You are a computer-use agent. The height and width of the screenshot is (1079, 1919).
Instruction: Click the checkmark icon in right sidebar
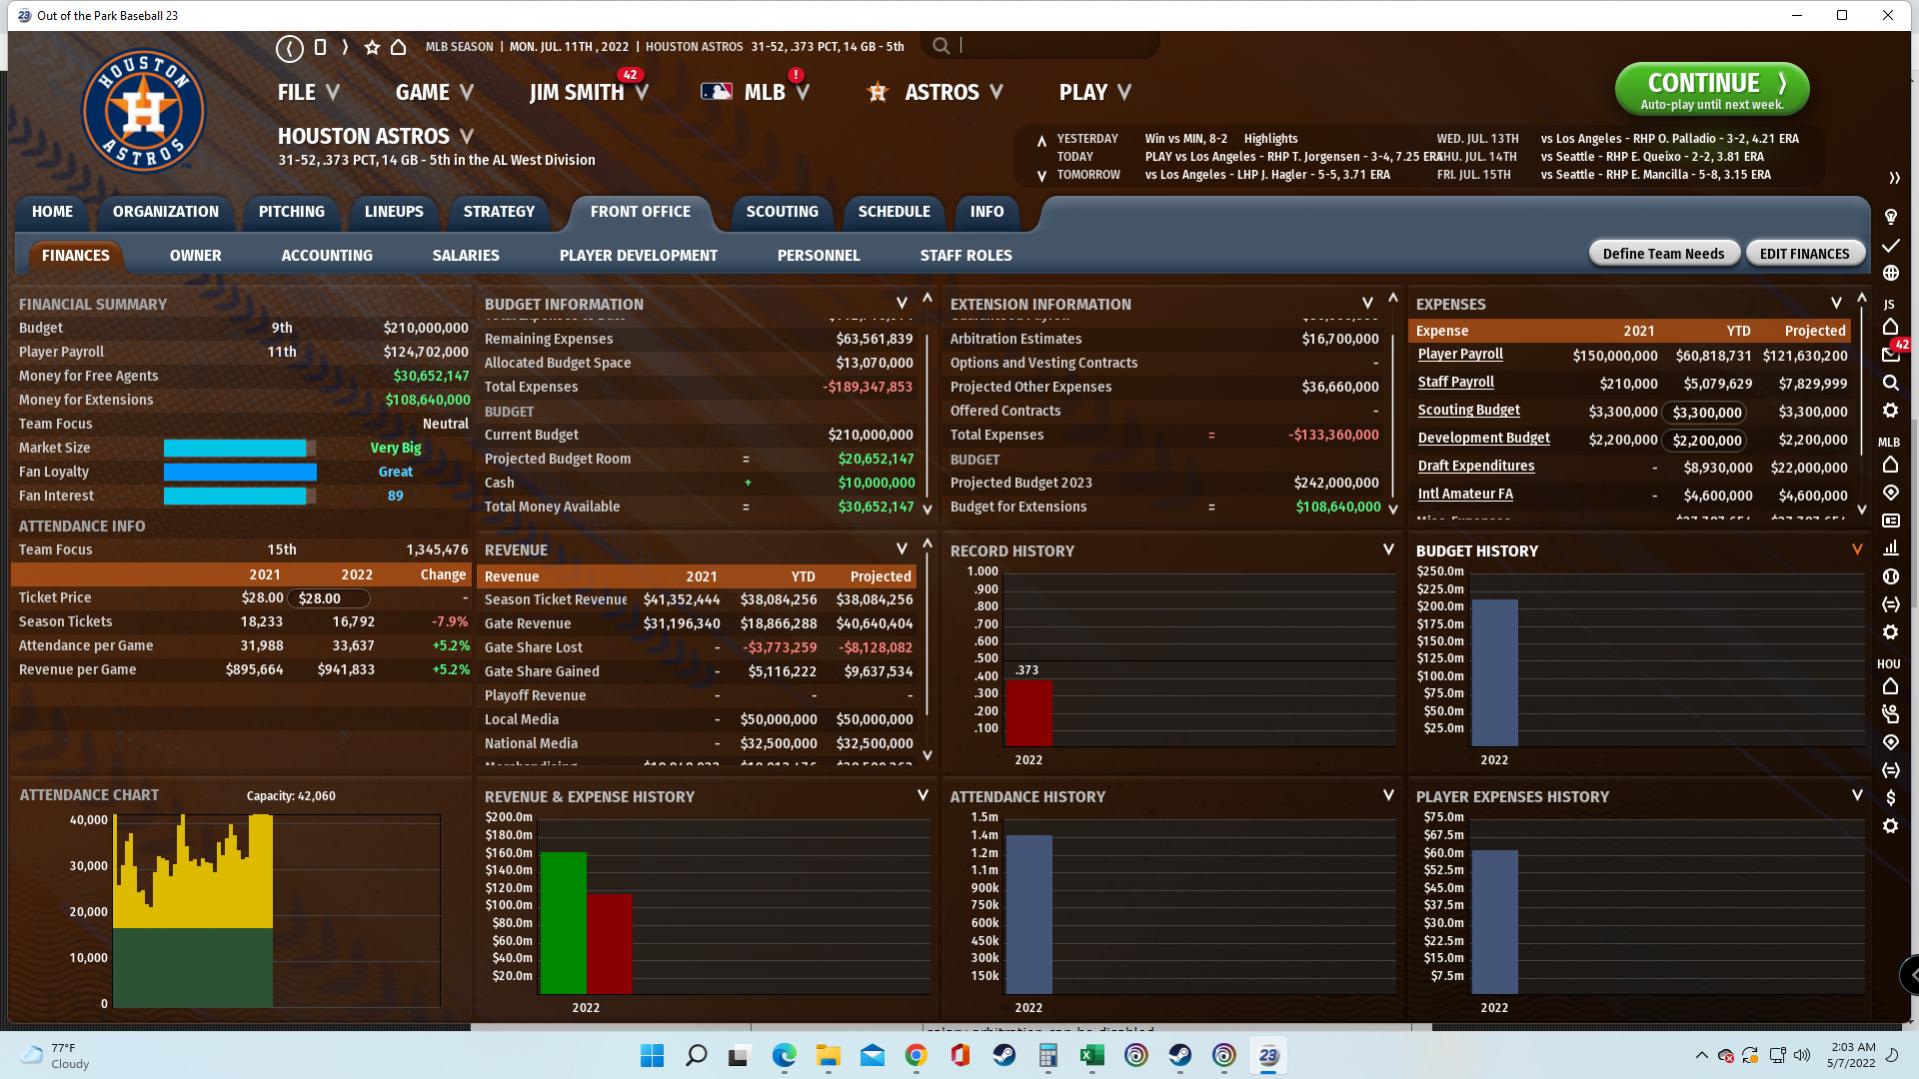[1890, 245]
